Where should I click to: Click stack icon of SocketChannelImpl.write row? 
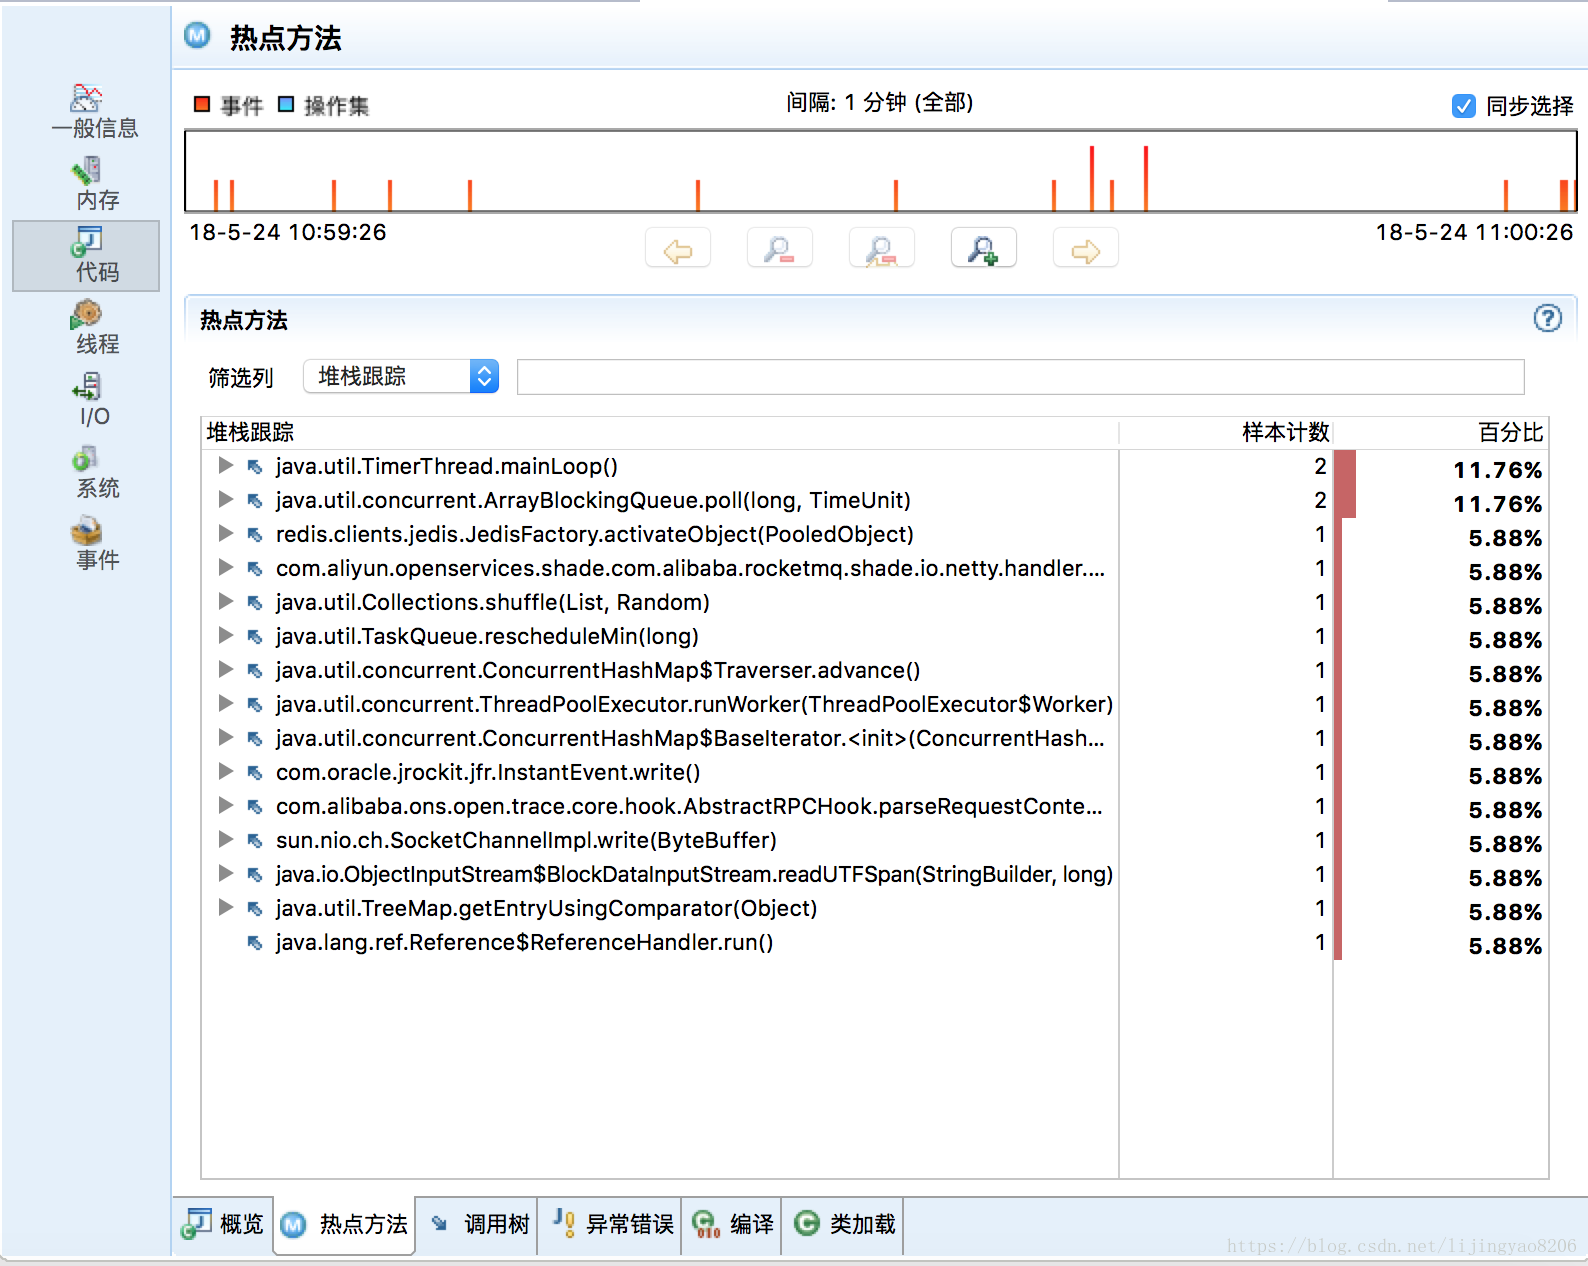pyautogui.click(x=255, y=840)
